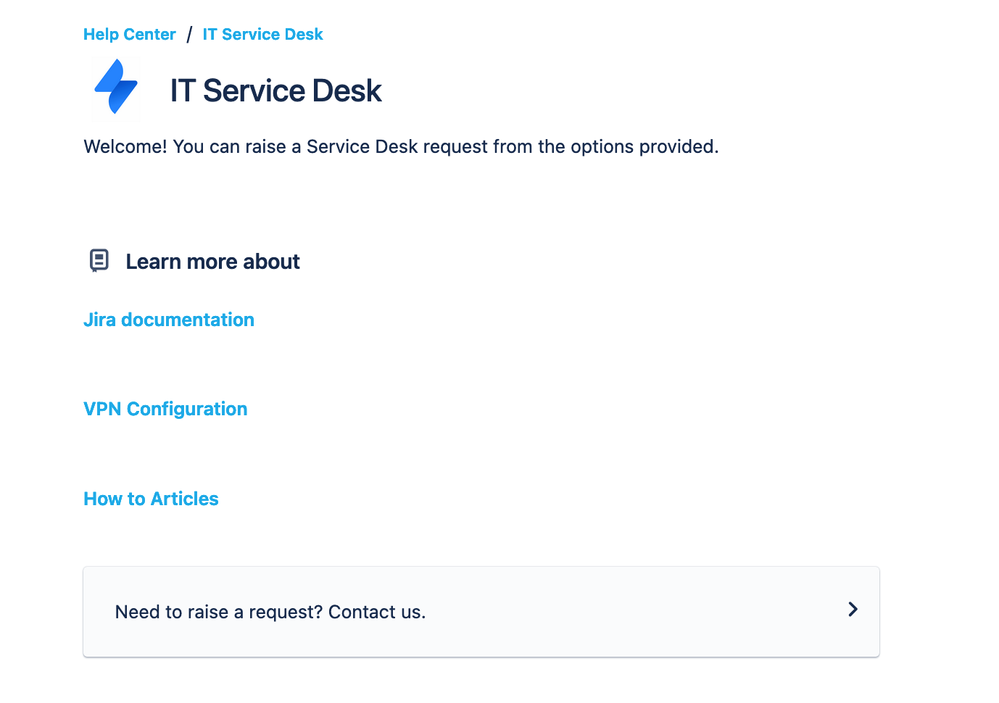999x703 pixels.
Task: Click the word 'Articles' in How to link
Action: tap(185, 499)
